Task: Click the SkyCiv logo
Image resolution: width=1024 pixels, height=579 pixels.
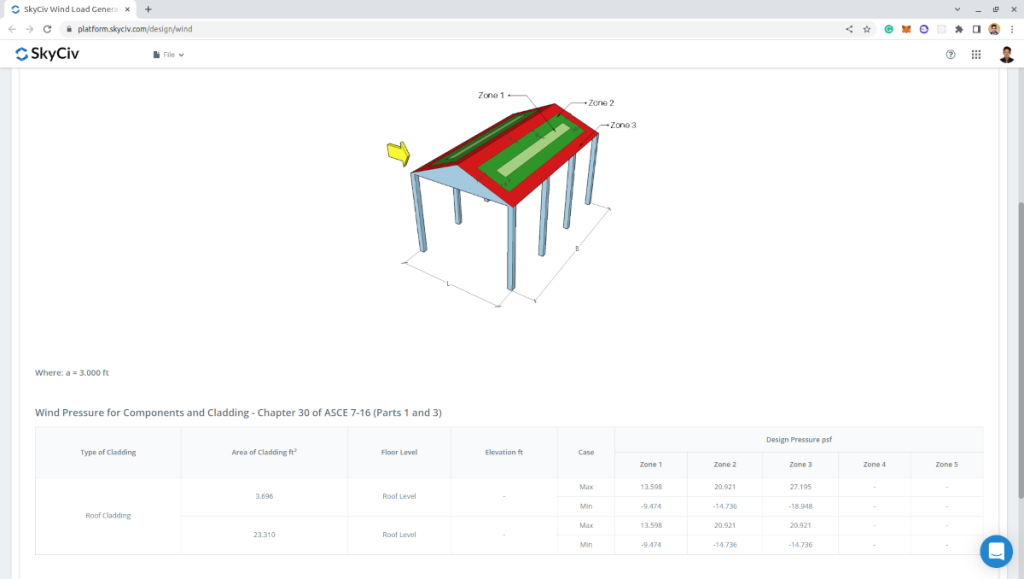Action: (47, 54)
